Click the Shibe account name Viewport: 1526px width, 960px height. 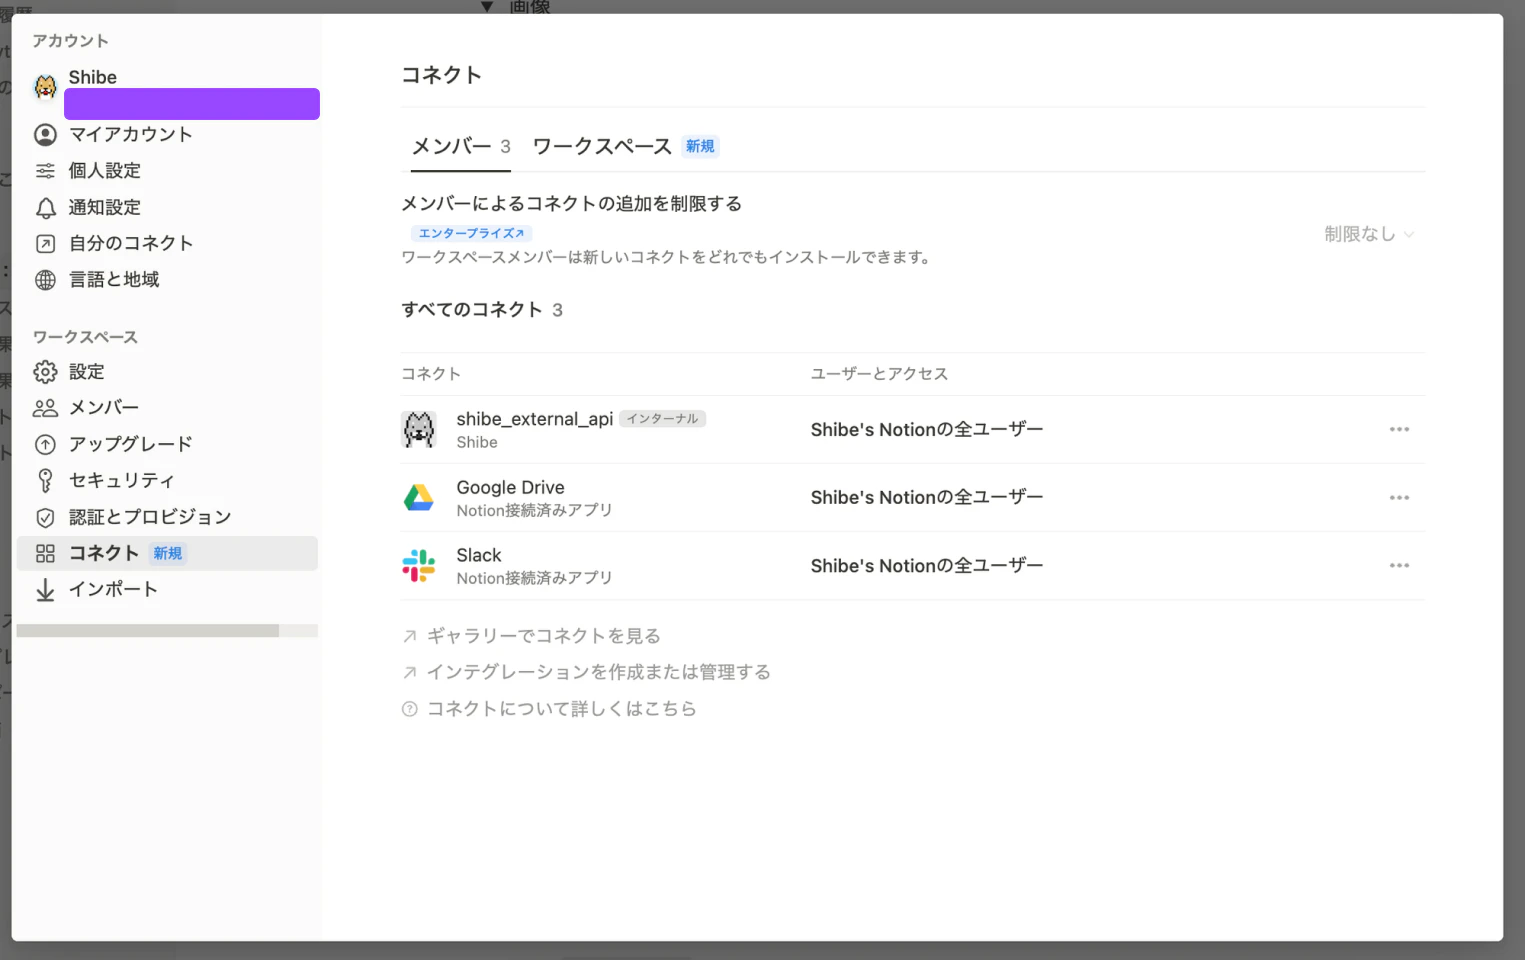93,77
